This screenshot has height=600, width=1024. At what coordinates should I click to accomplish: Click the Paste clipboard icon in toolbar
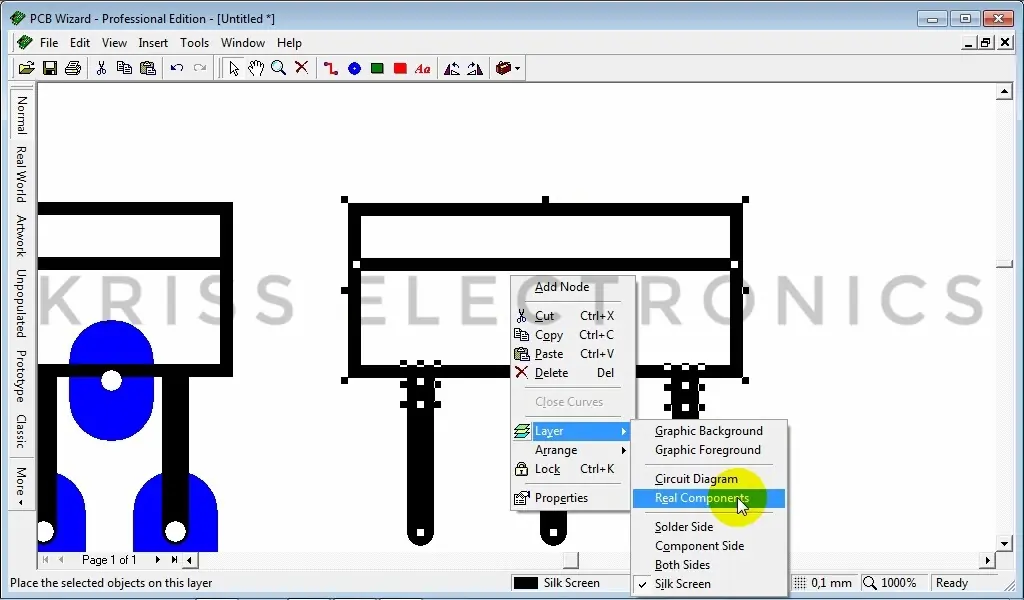click(x=148, y=68)
